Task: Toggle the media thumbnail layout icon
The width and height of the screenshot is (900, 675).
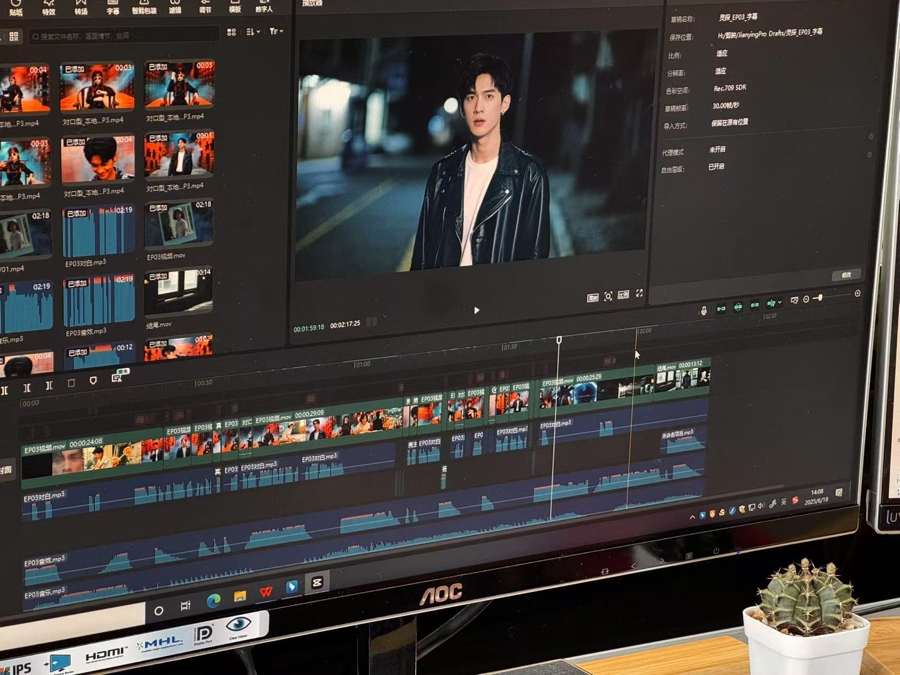Action: (231, 32)
